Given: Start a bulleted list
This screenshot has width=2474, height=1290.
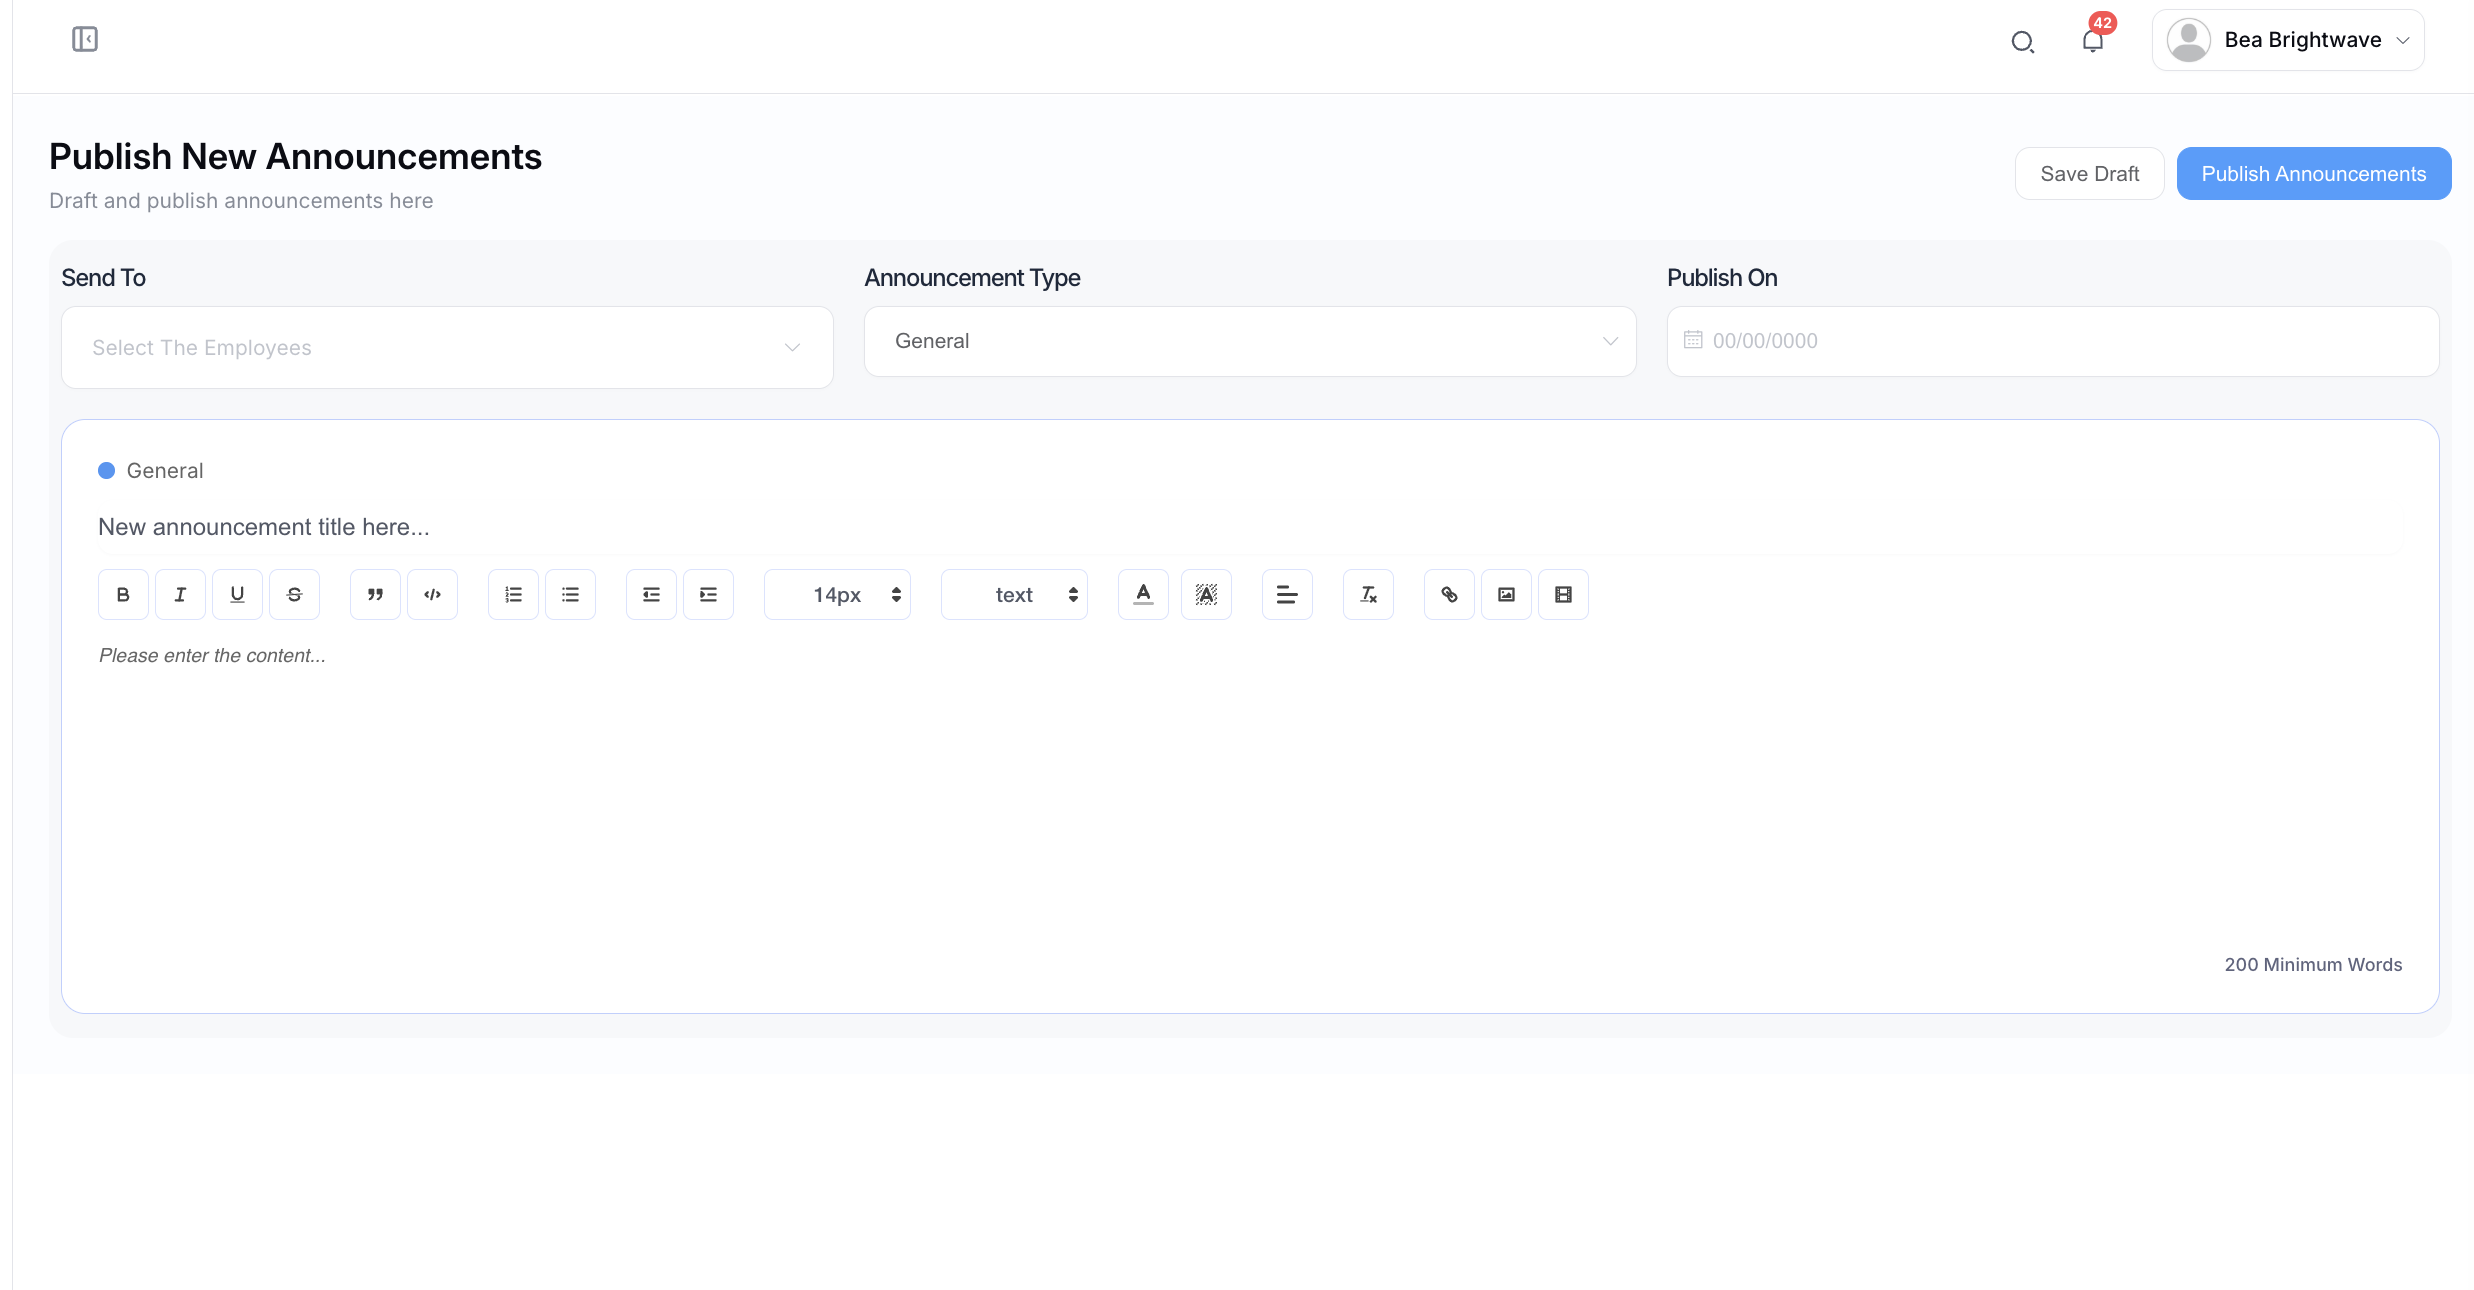Looking at the screenshot, I should pos(570,595).
